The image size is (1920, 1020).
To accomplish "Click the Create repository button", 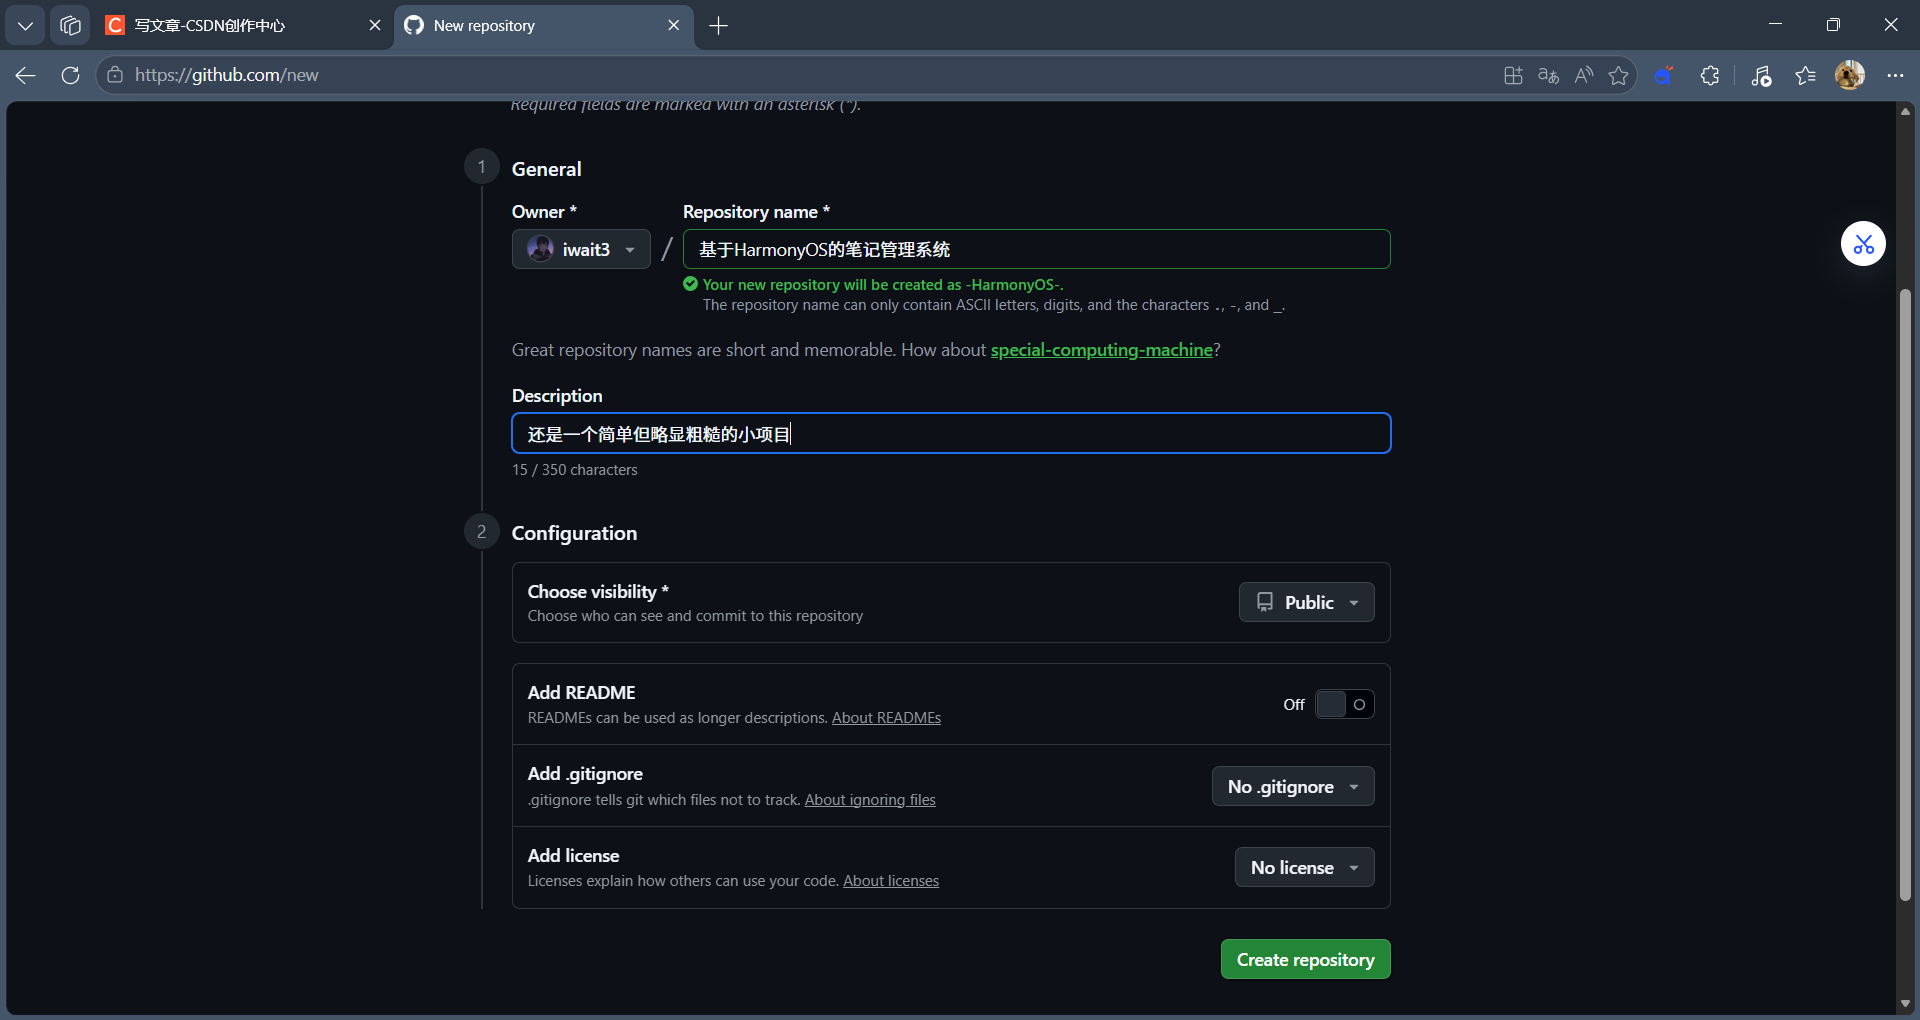I will pyautogui.click(x=1305, y=959).
